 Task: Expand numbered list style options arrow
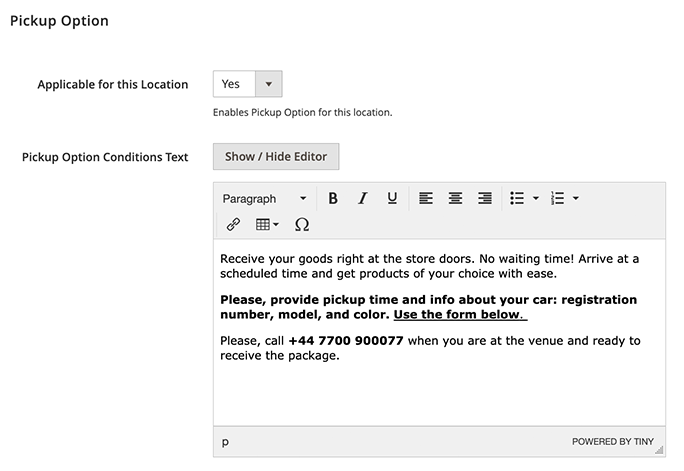point(576,199)
